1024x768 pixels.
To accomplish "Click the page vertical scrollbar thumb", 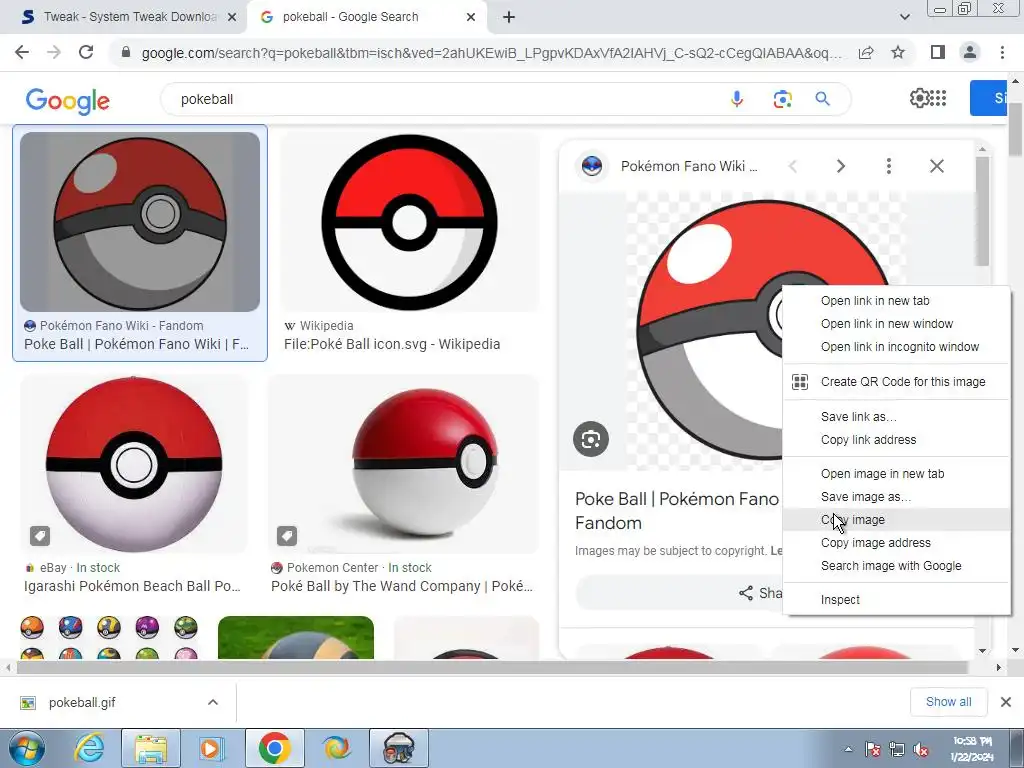I will [1015, 129].
